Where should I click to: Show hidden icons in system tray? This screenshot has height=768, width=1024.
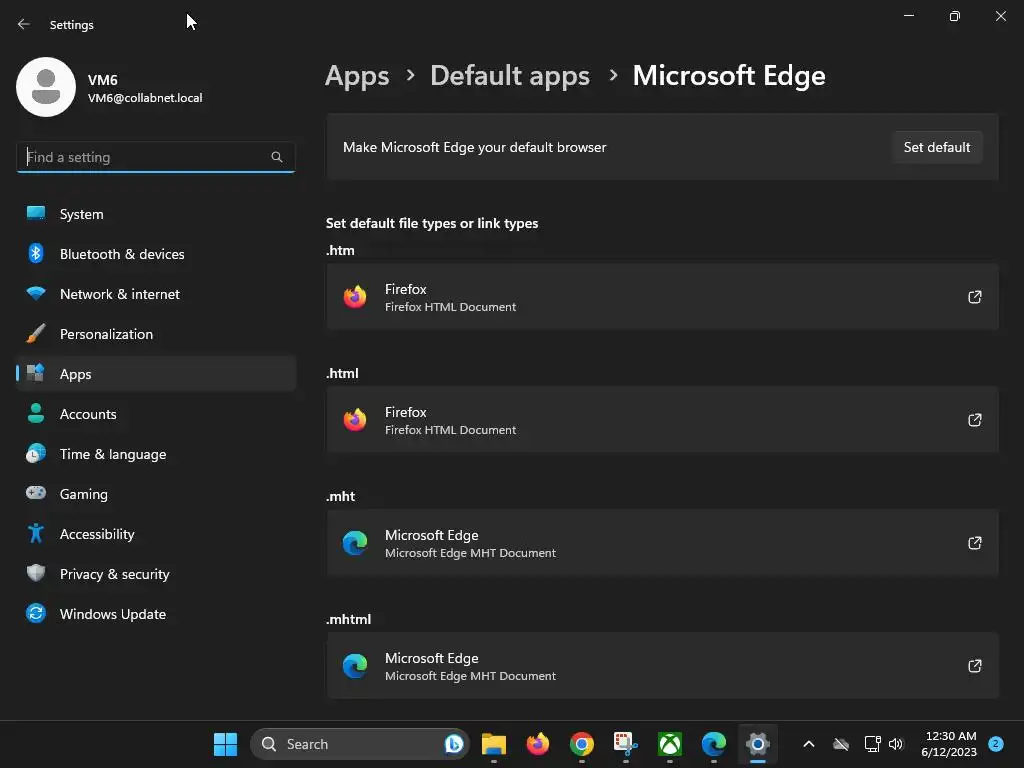(x=808, y=744)
